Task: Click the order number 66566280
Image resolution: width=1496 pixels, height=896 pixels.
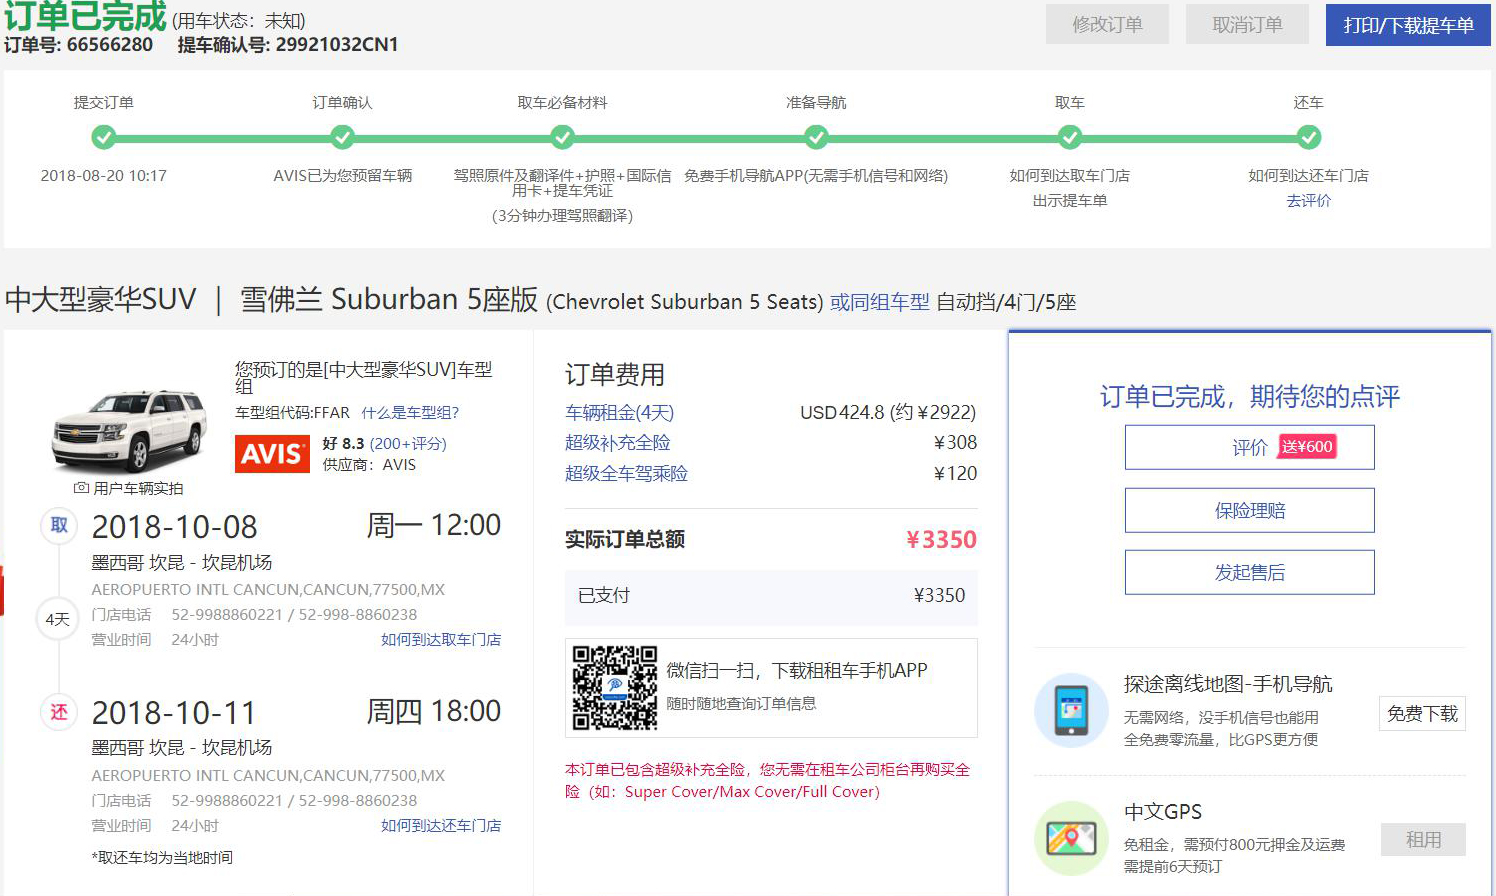Action: [110, 45]
